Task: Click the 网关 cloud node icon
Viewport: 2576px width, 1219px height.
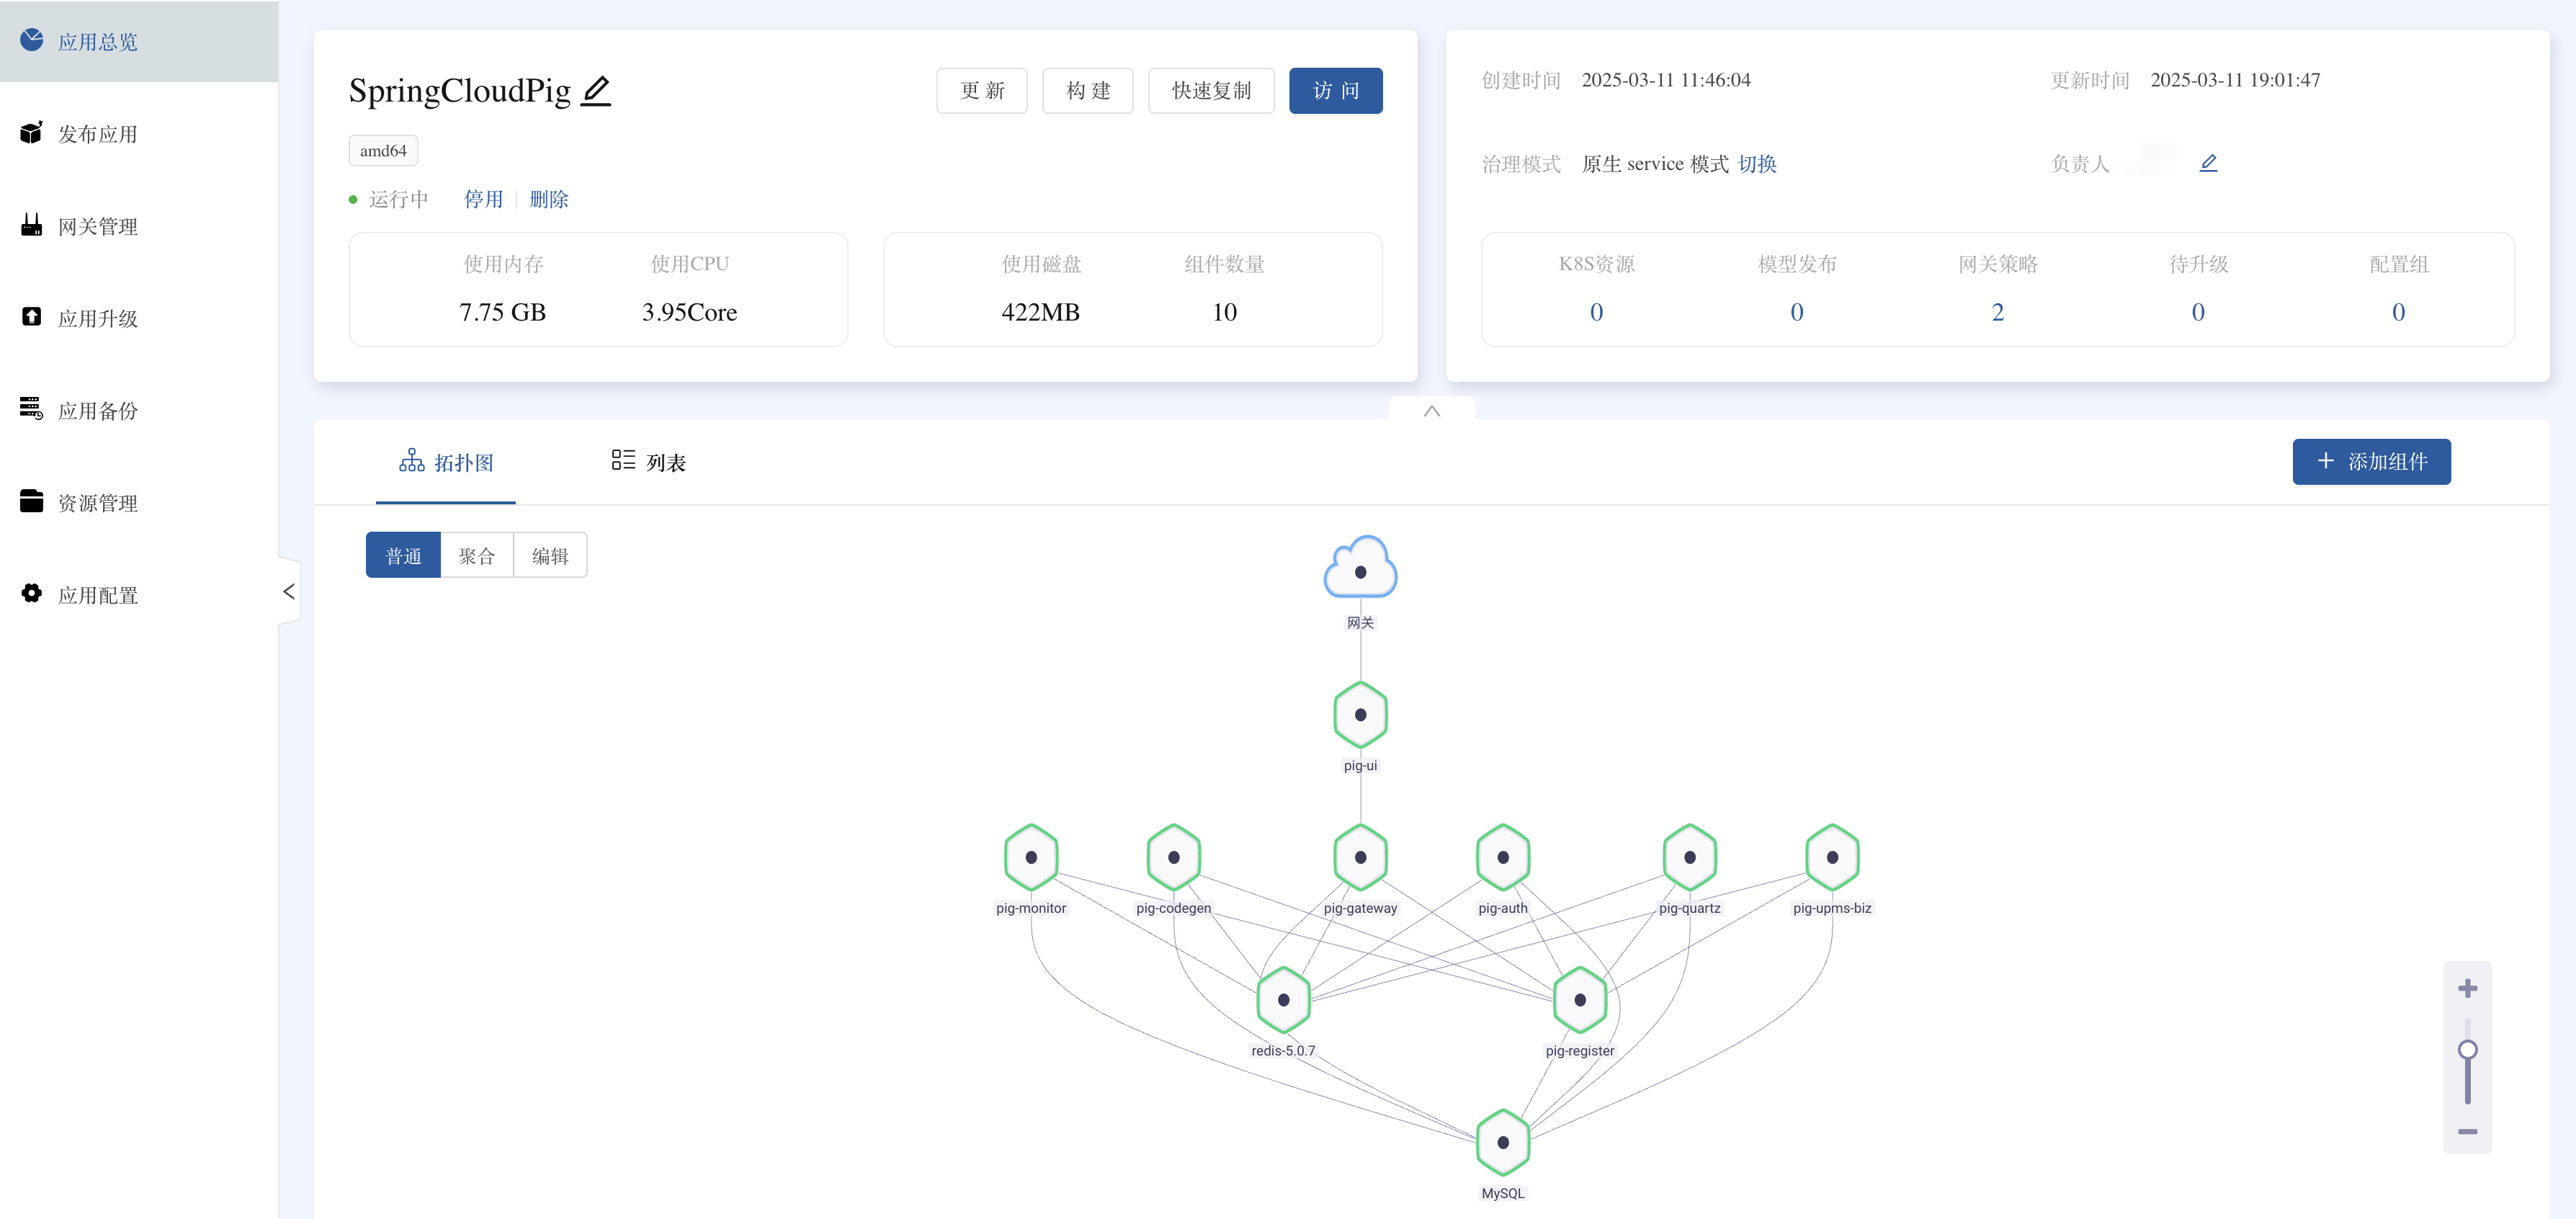Action: pos(1360,570)
